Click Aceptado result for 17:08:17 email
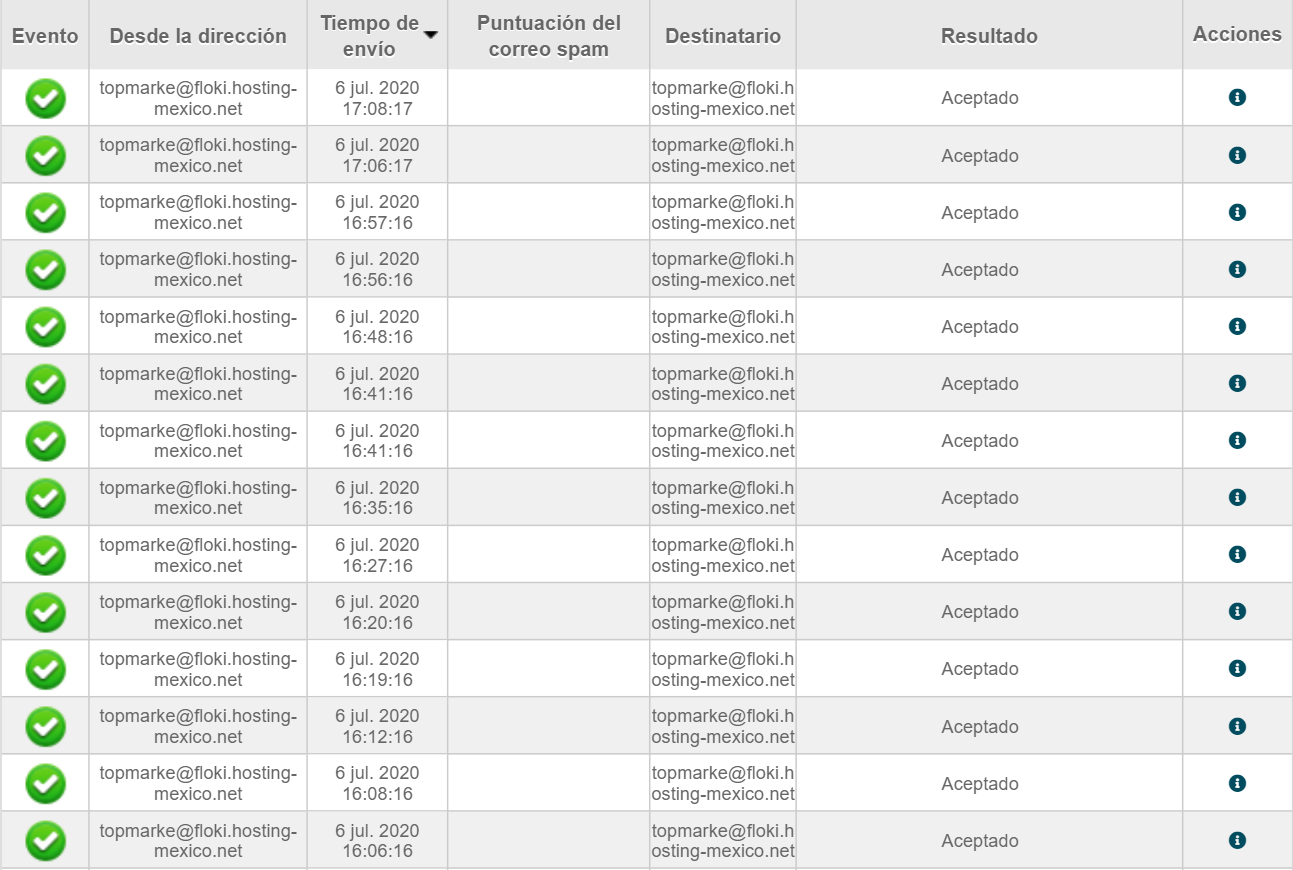 pos(980,98)
